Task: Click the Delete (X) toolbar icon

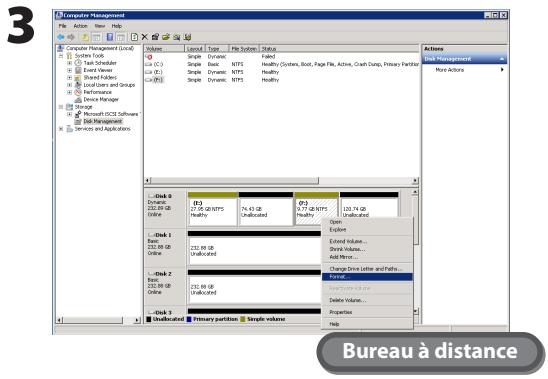Action: [145, 37]
